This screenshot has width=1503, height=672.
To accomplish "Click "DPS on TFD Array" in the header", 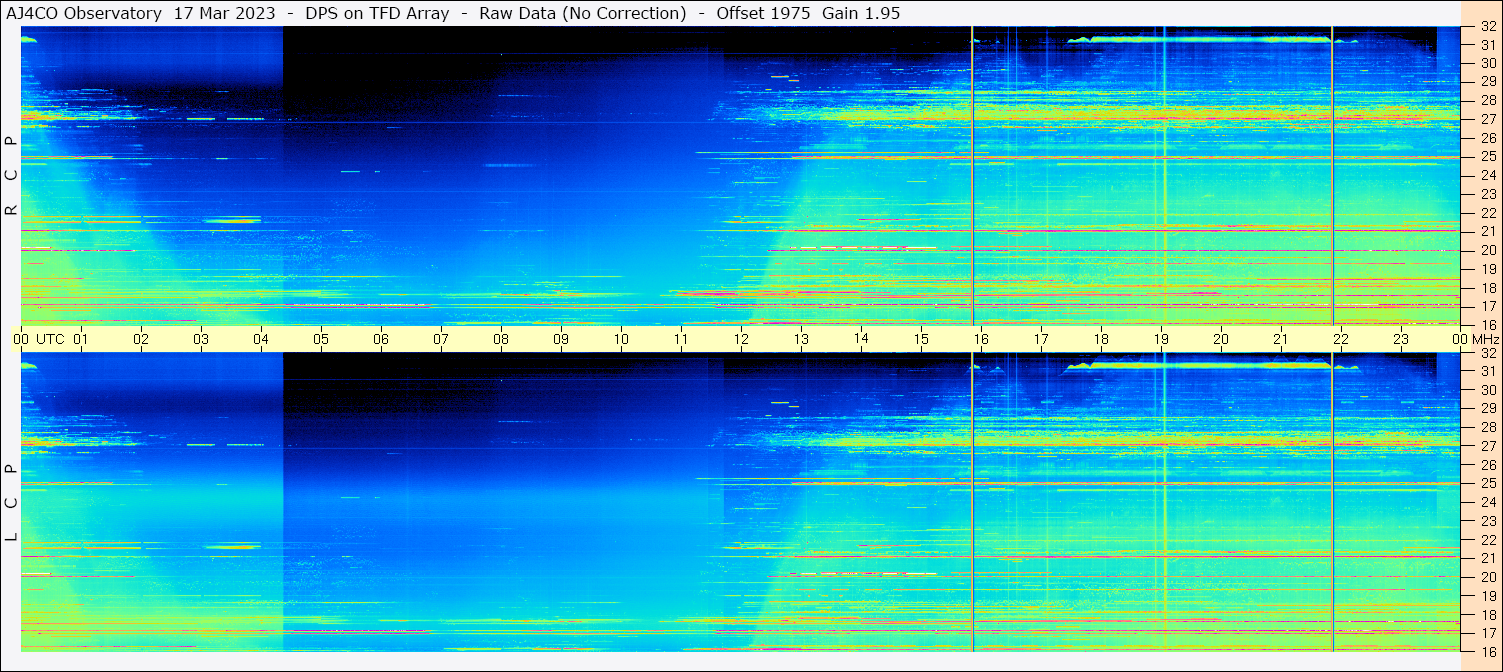I will tap(377, 13).
